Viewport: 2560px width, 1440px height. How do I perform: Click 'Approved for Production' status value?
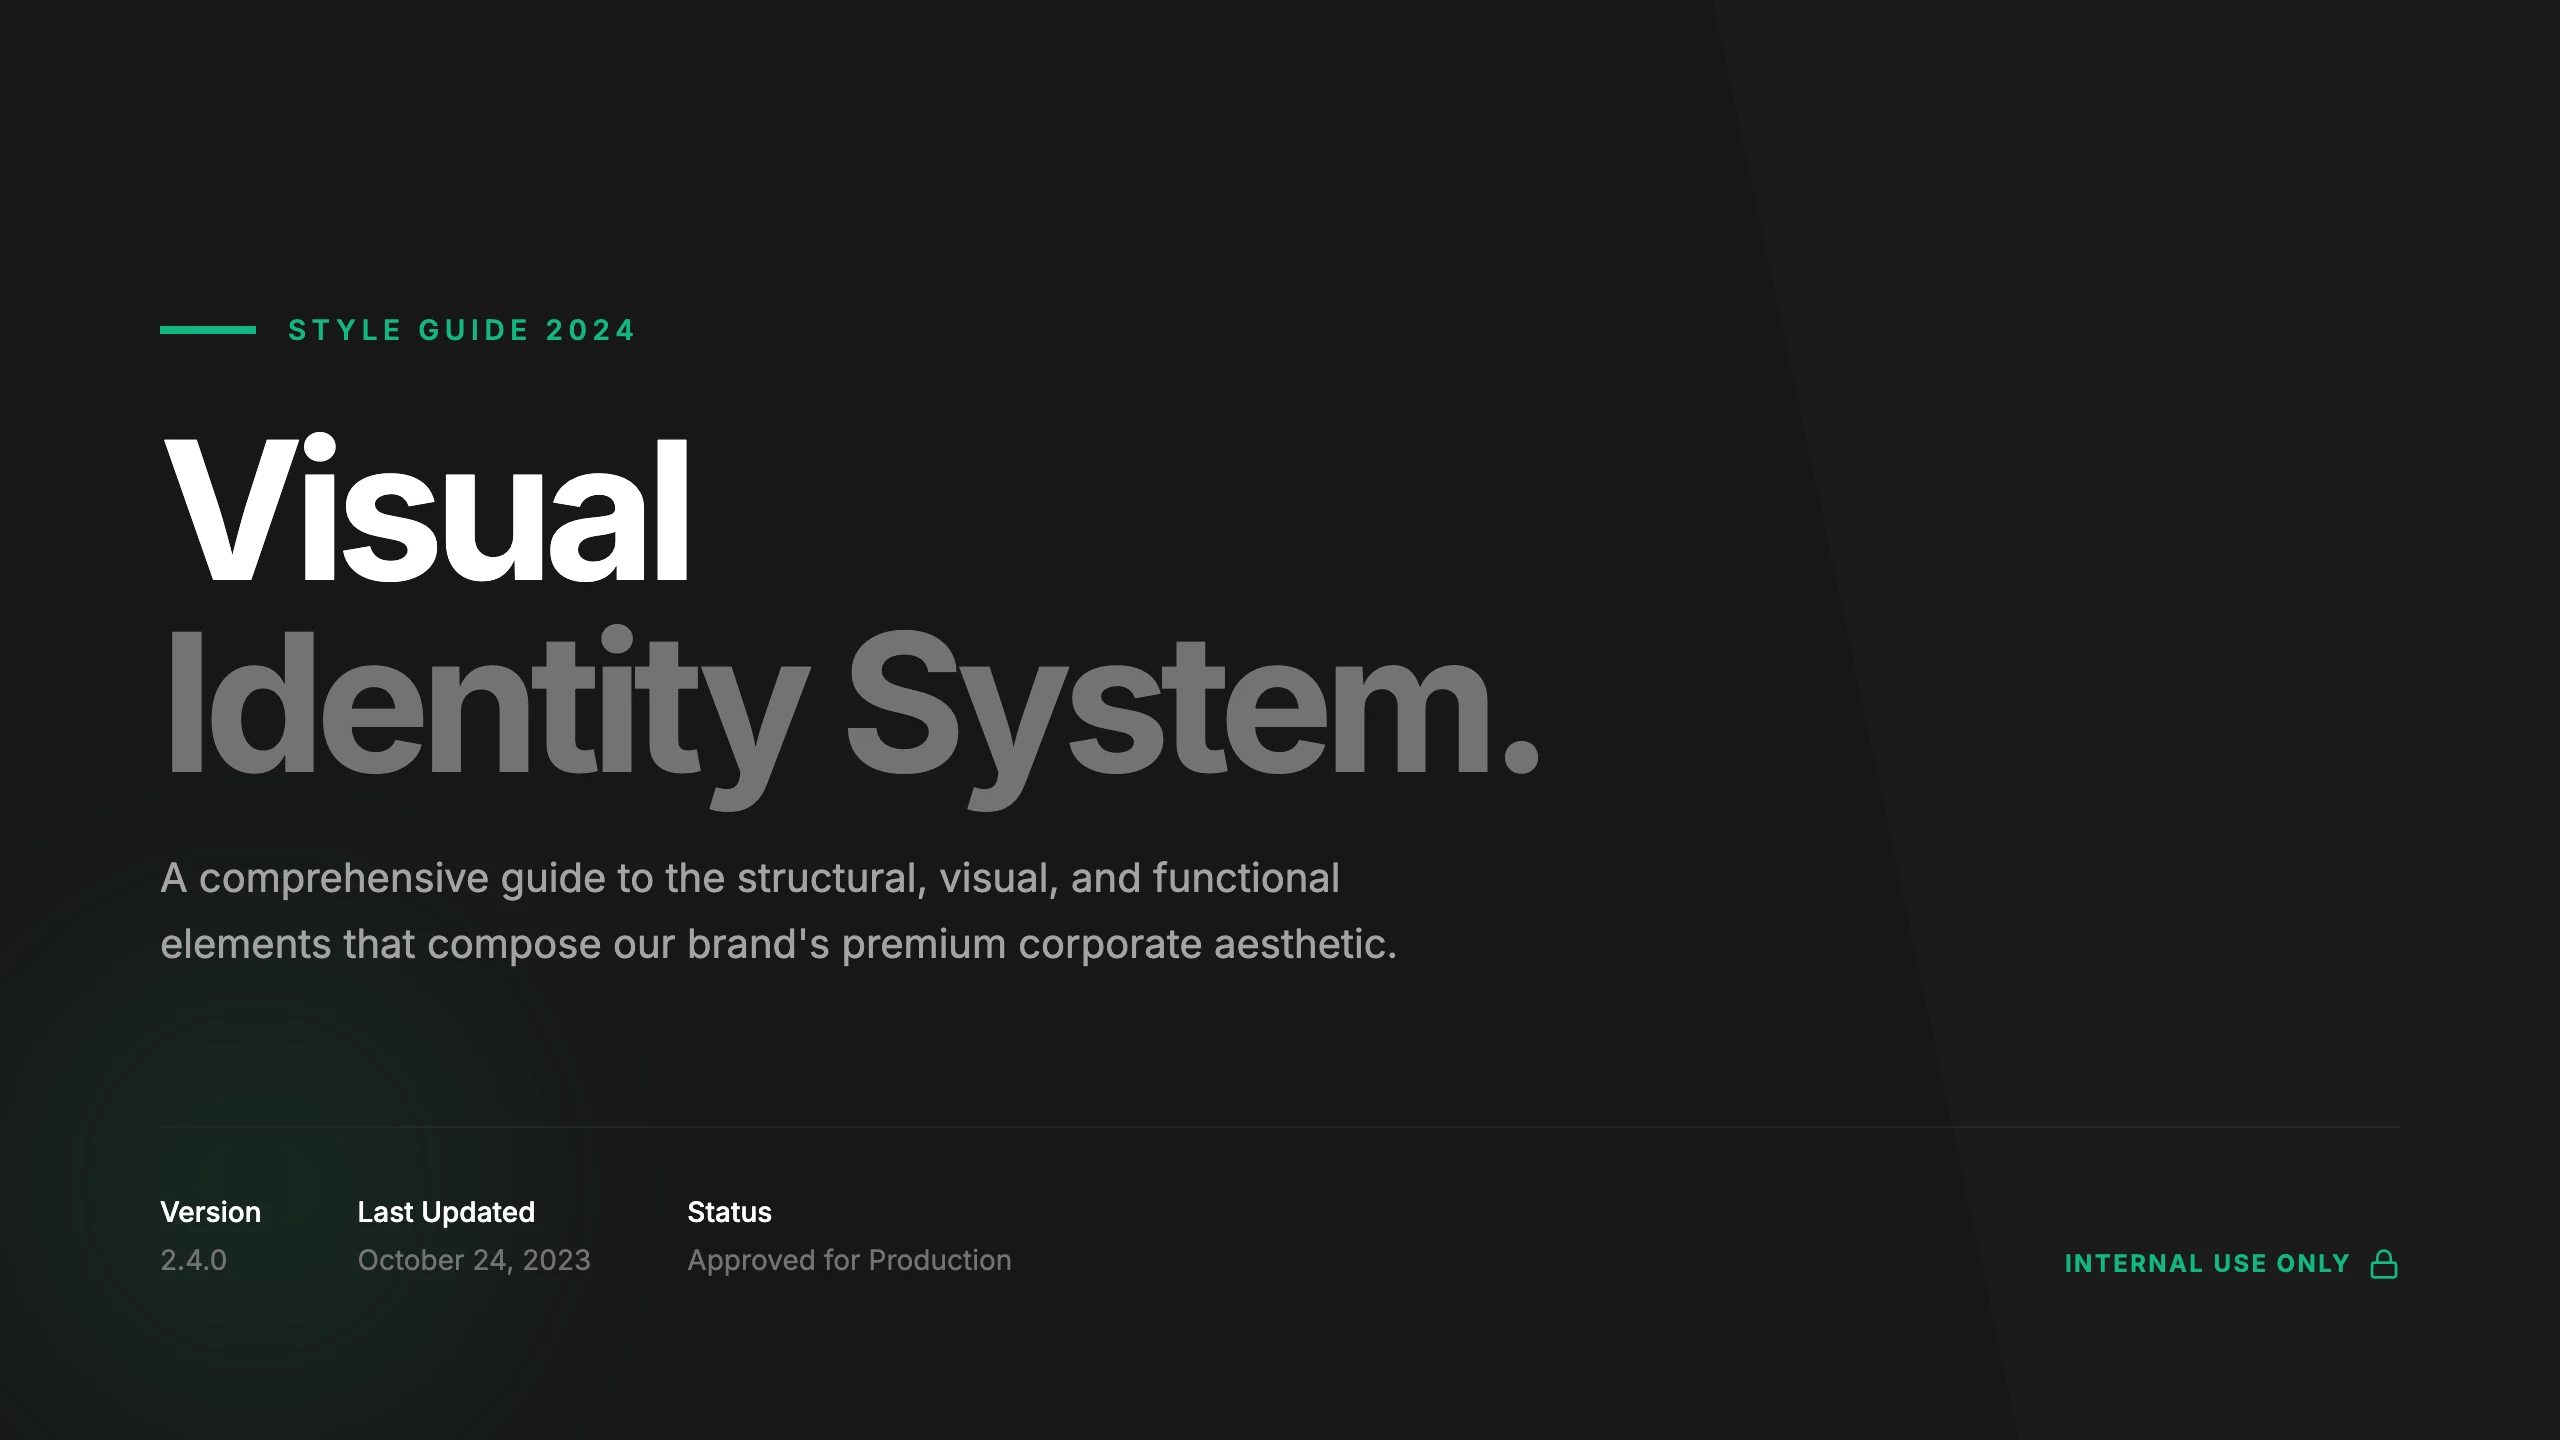point(849,1260)
